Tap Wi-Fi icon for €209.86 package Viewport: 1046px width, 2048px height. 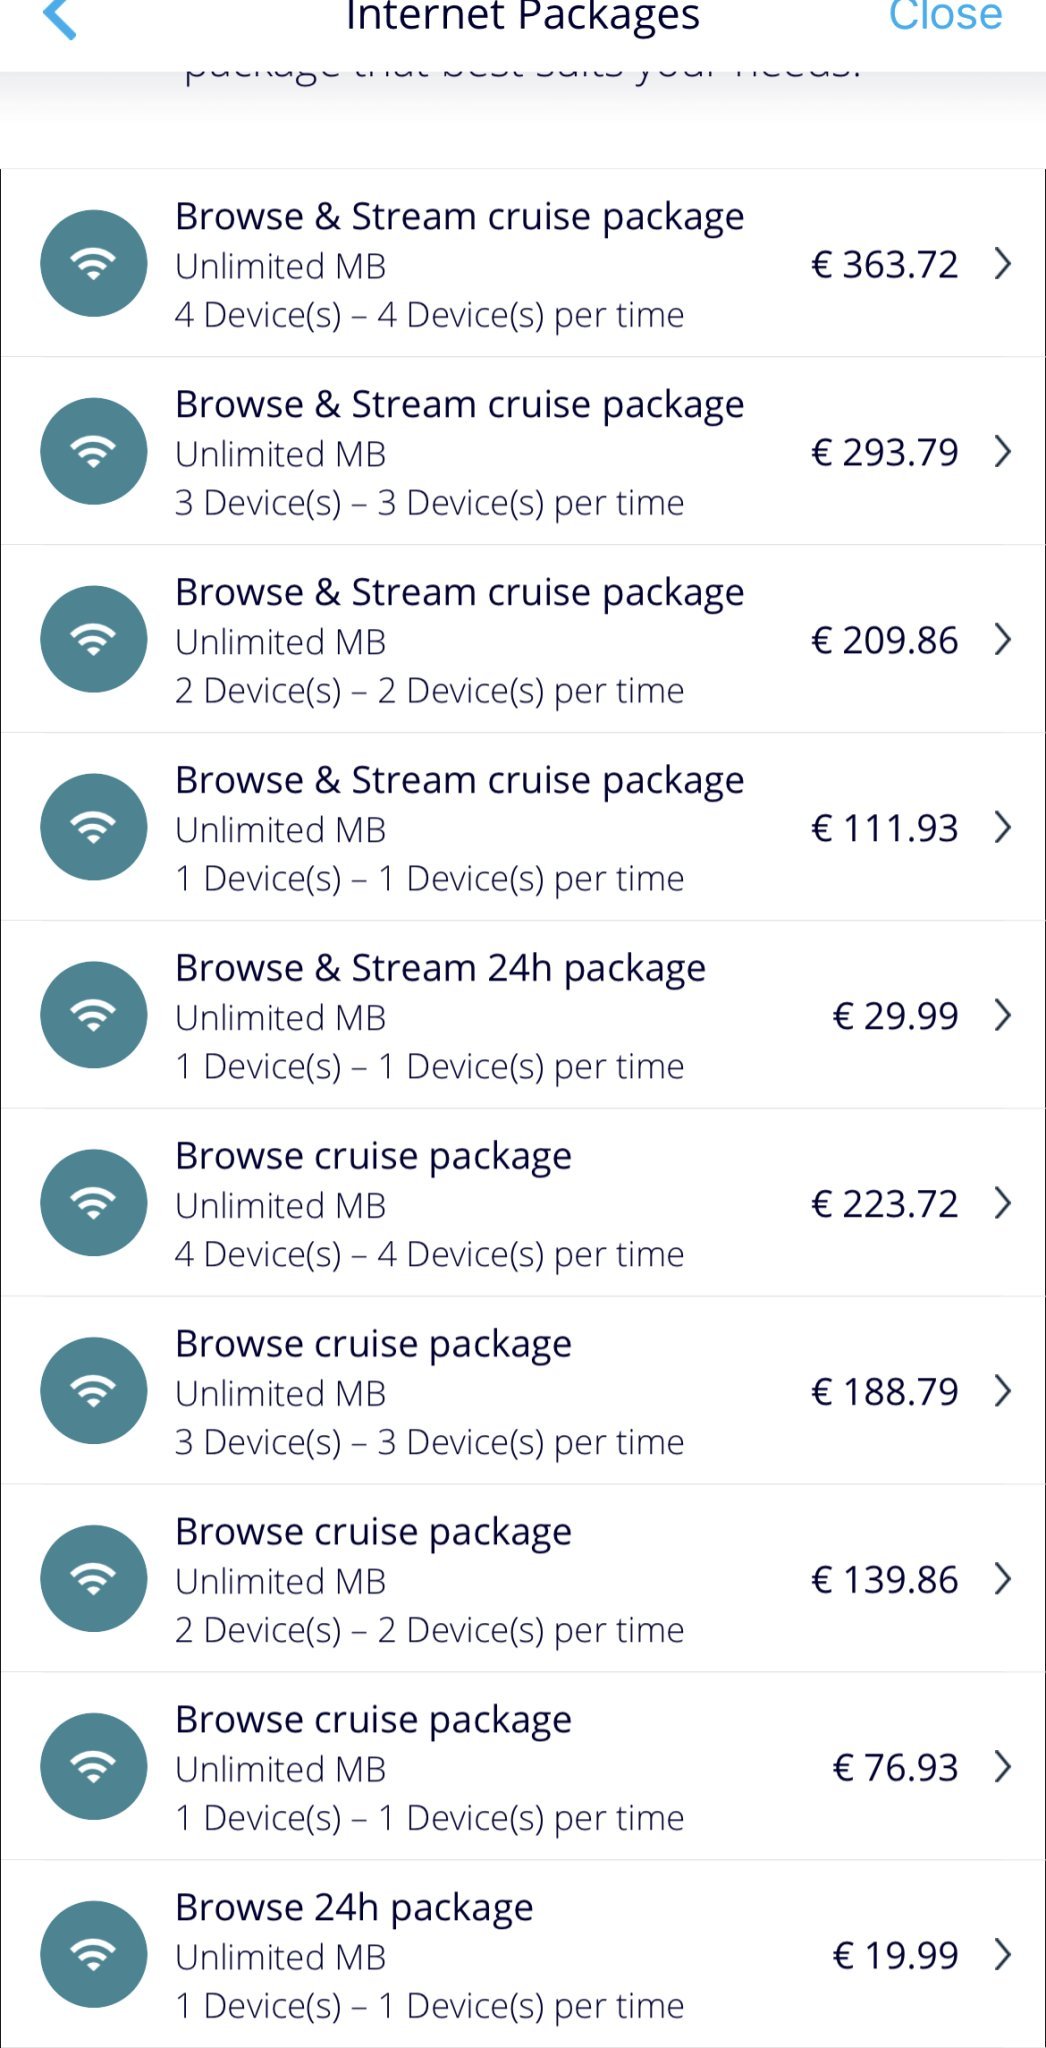(94, 639)
